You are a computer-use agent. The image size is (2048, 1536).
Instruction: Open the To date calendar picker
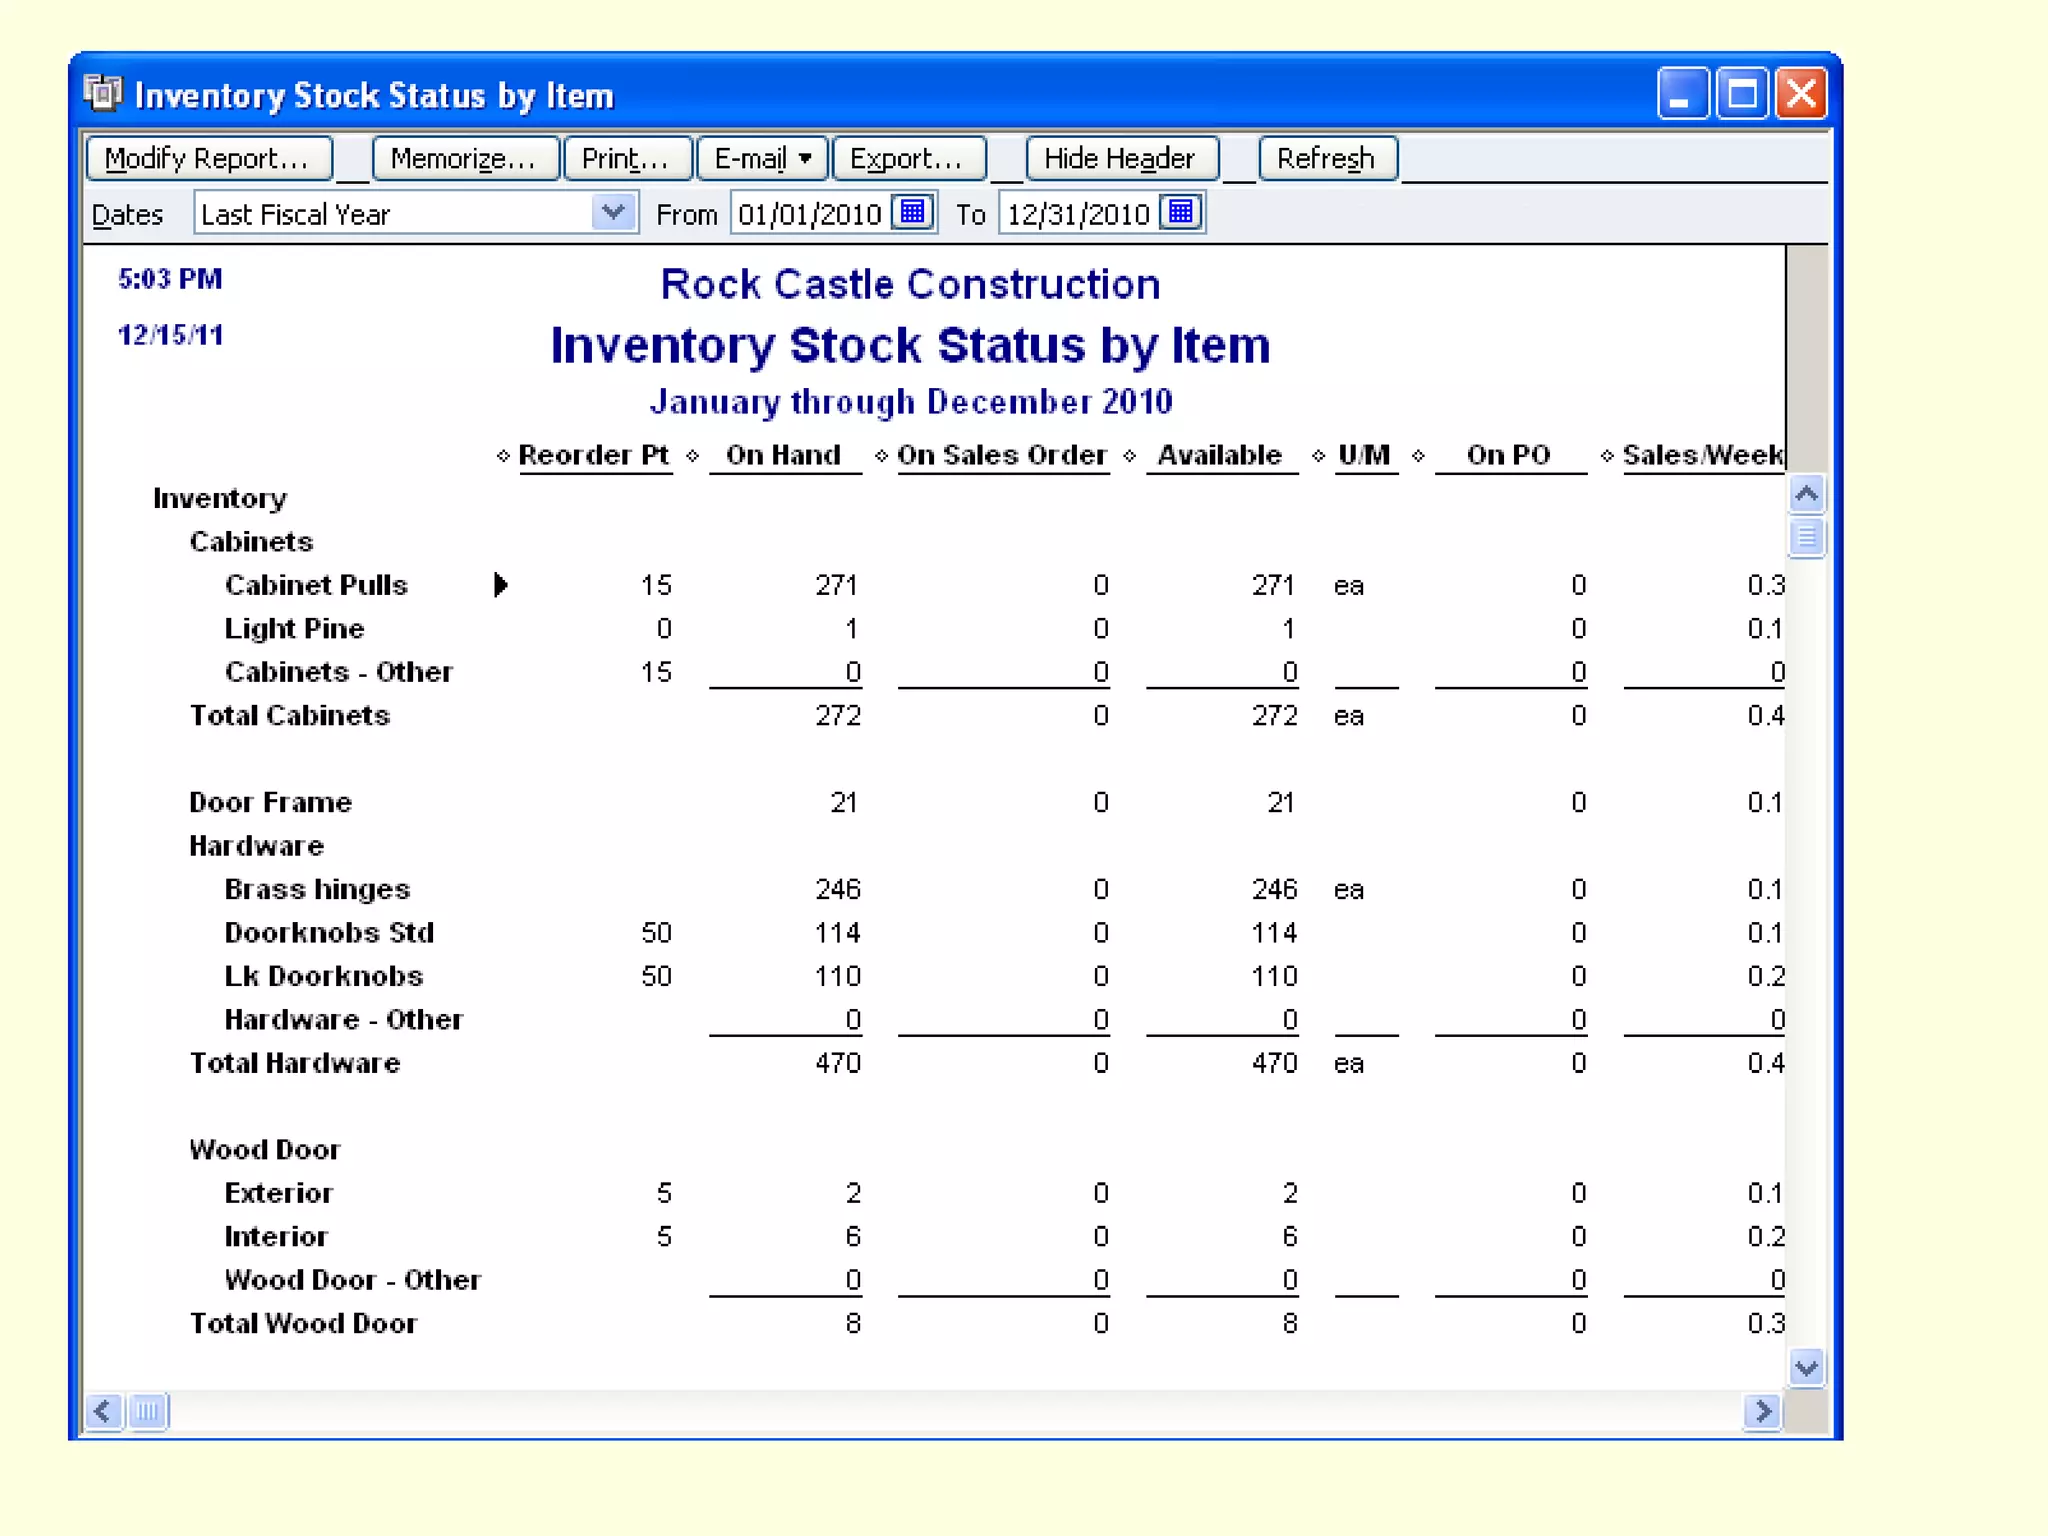pyautogui.click(x=1180, y=213)
